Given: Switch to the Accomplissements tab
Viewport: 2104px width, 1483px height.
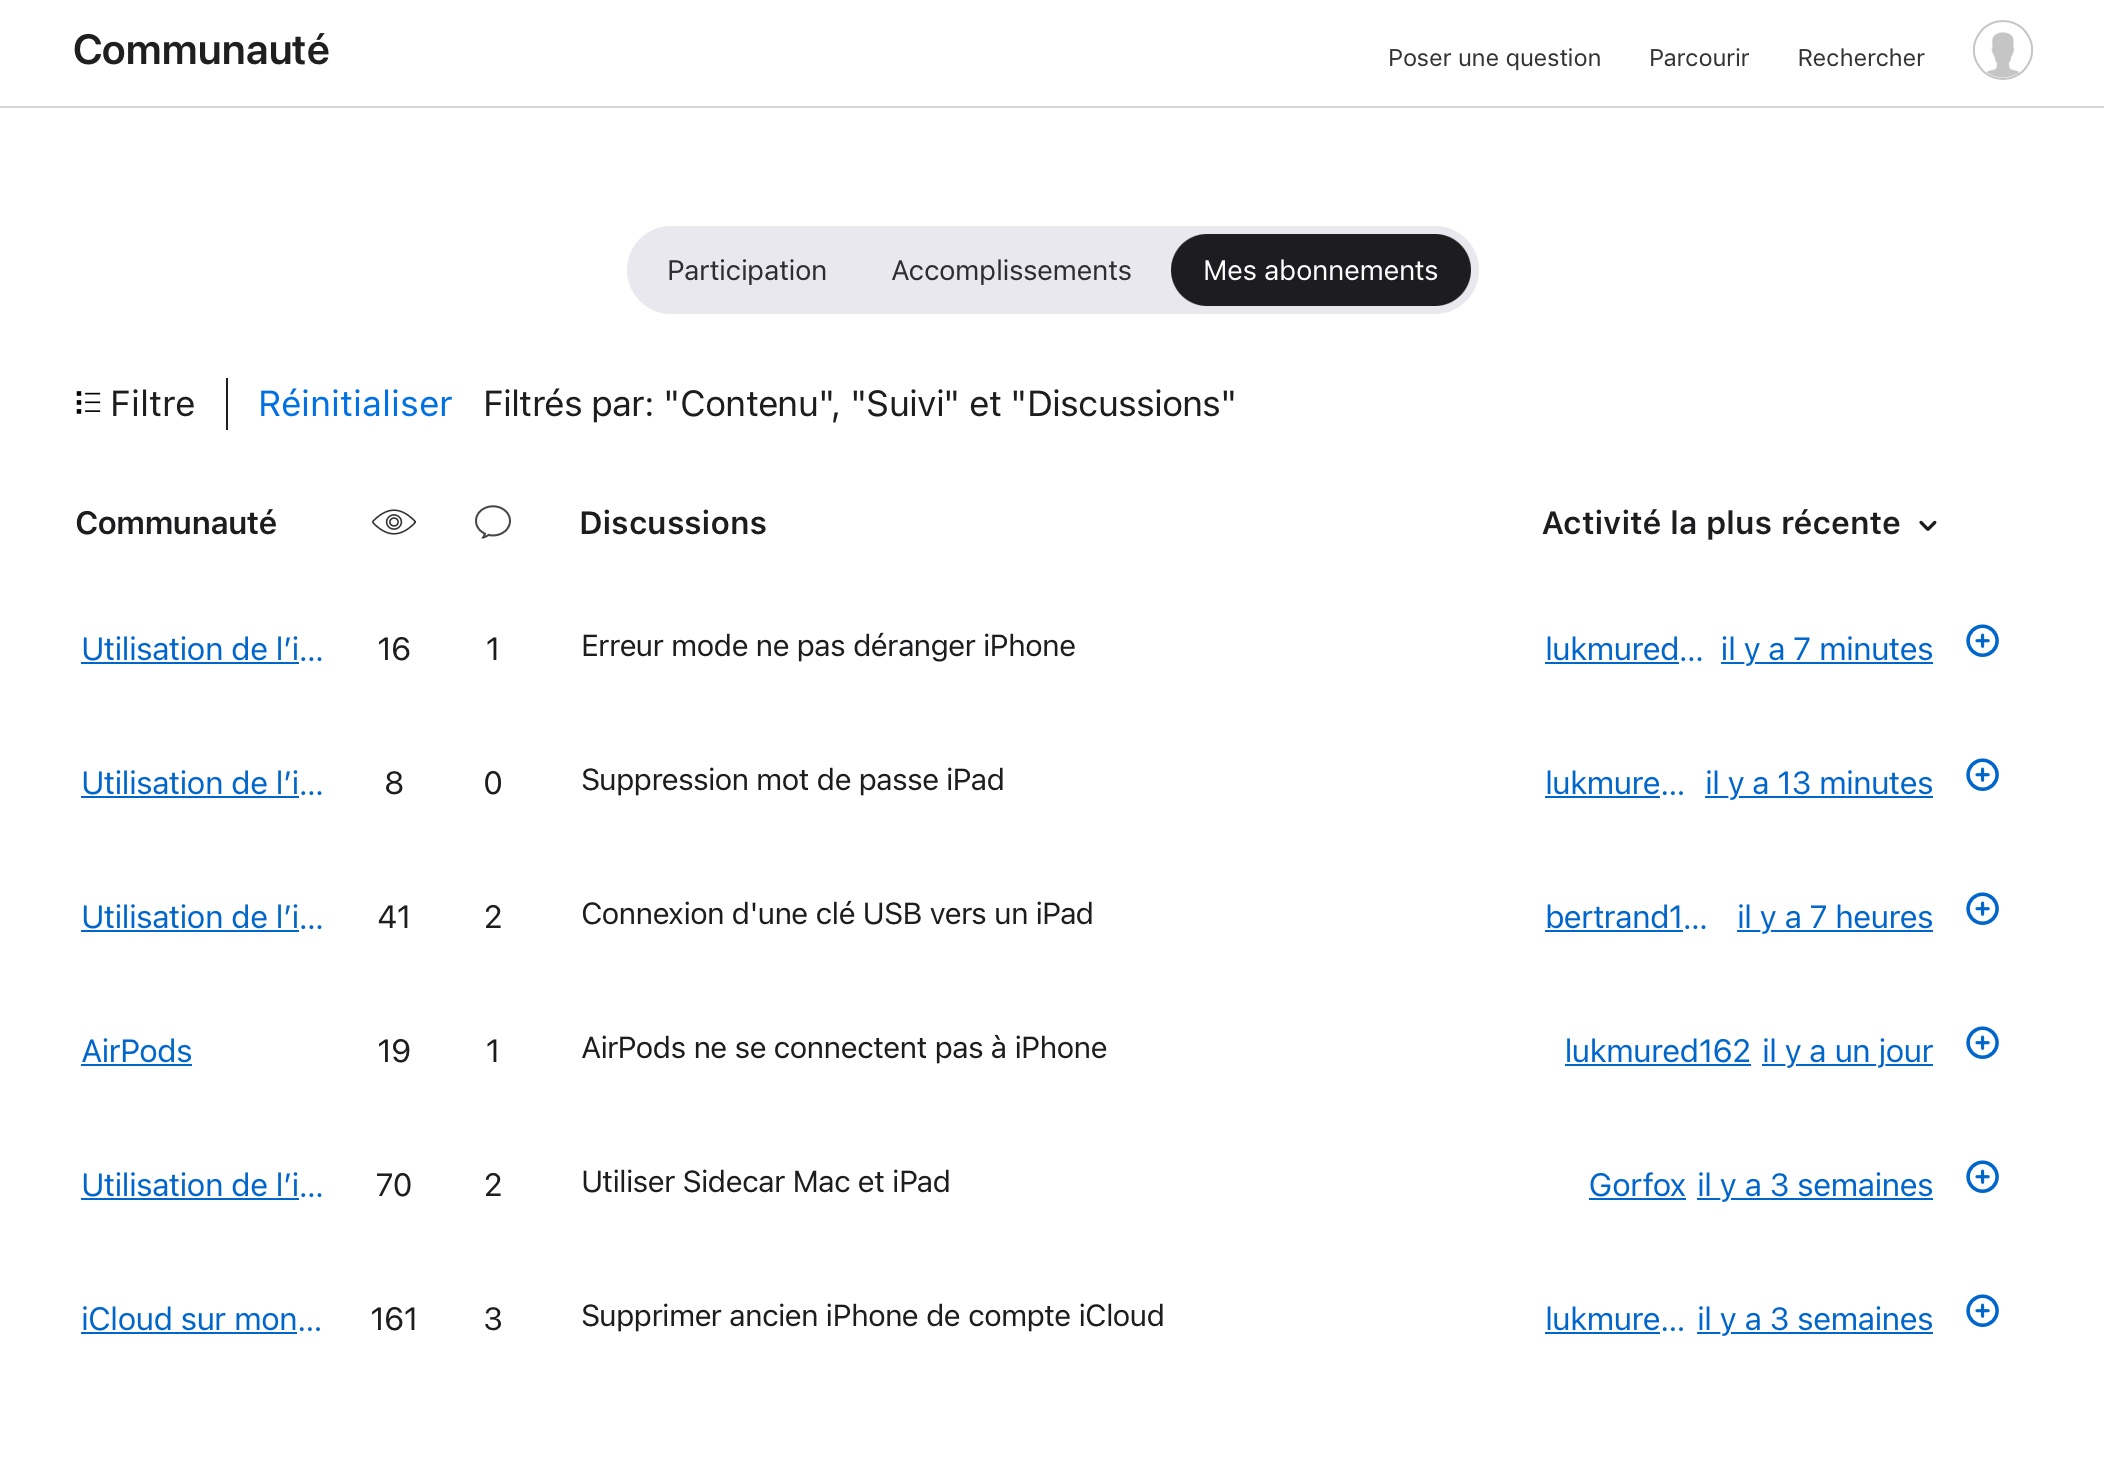Looking at the screenshot, I should click(x=1011, y=270).
